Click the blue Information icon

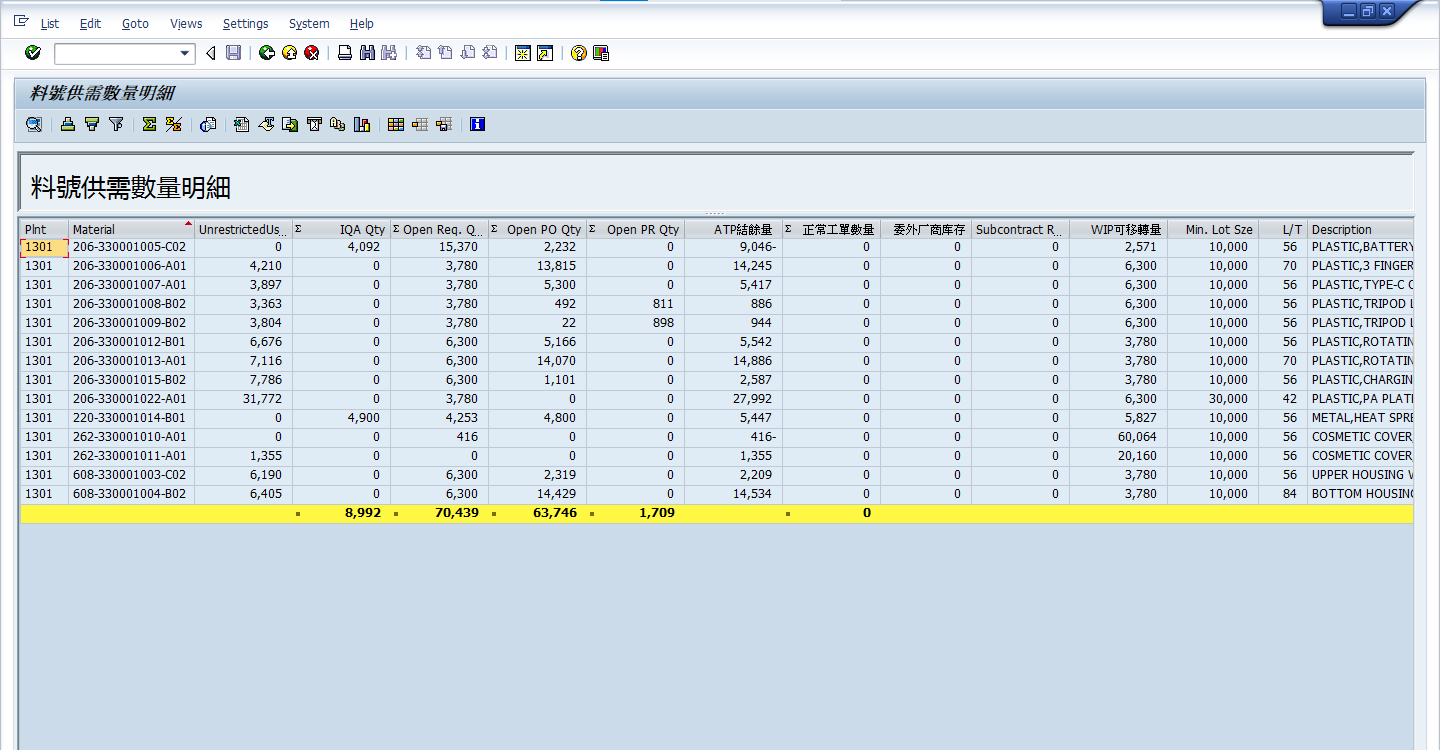point(477,124)
